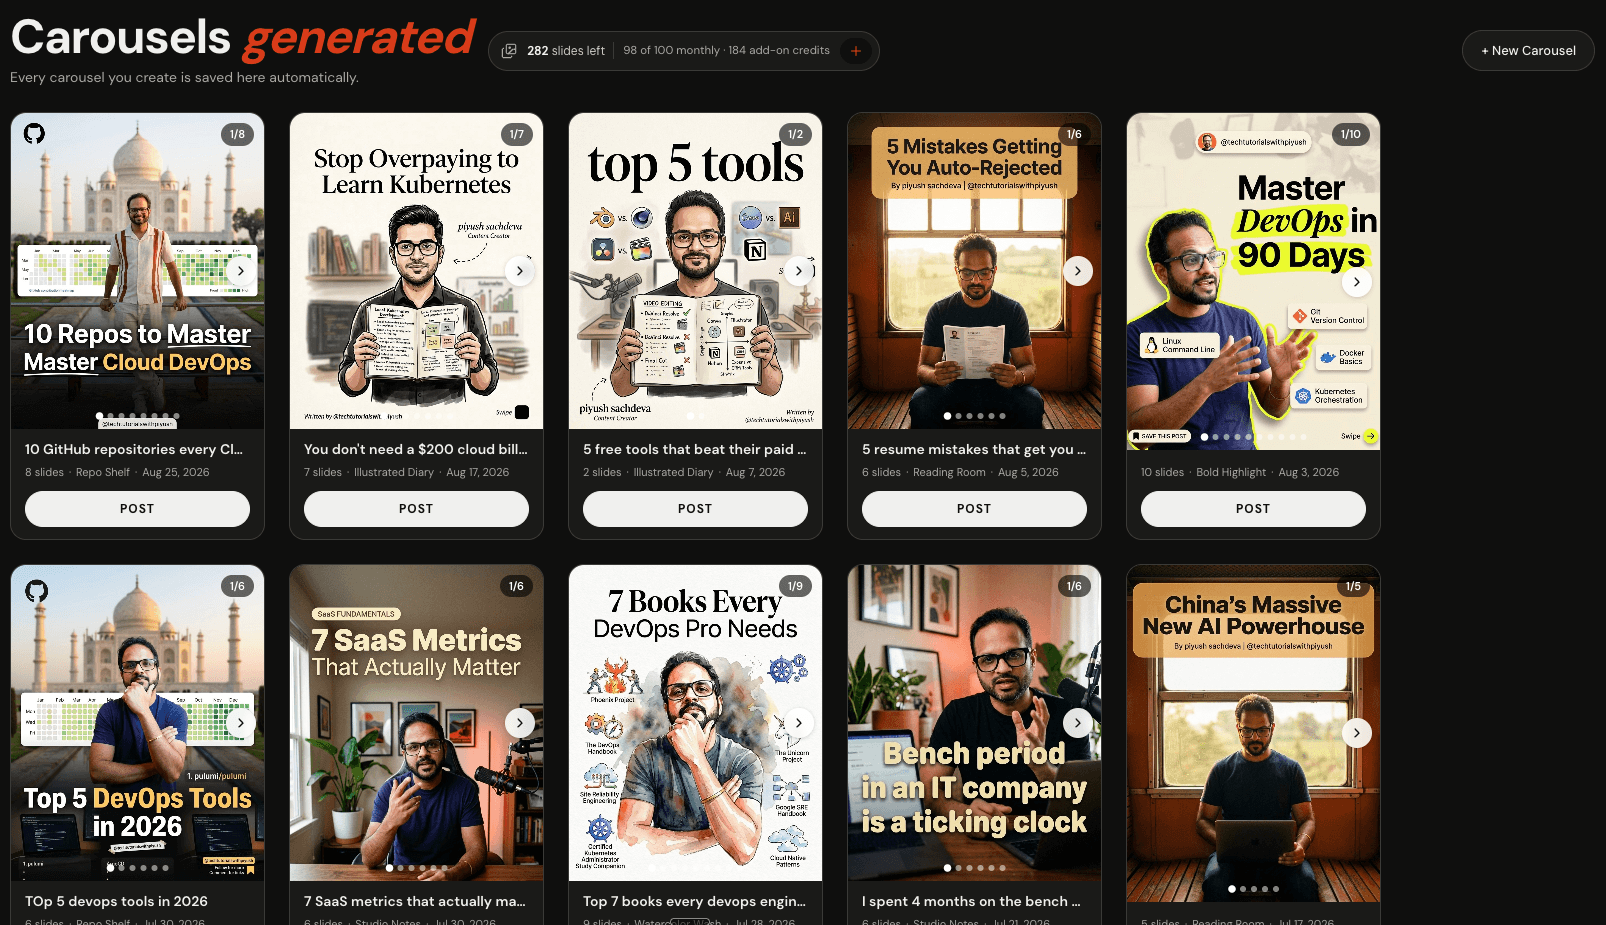Post the 5 free tools carousel
Image resolution: width=1606 pixels, height=925 pixels.
pos(695,509)
